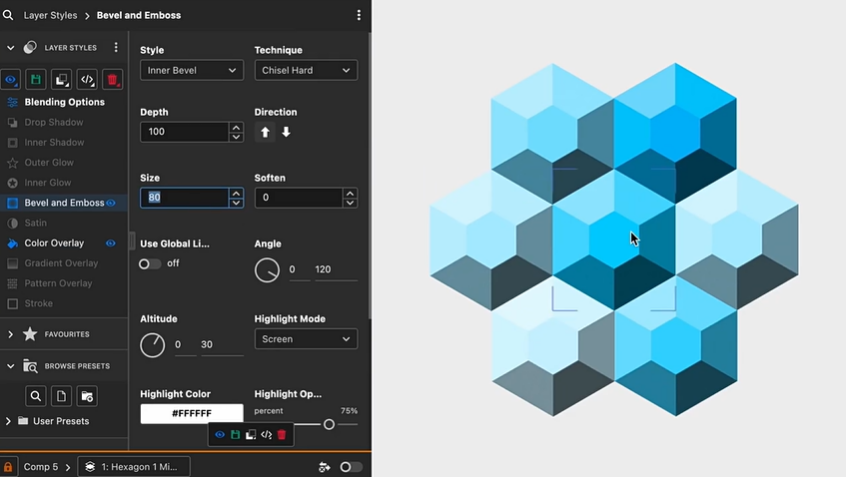
Task: Decrease Soften with the down stepper
Action: pyautogui.click(x=350, y=202)
